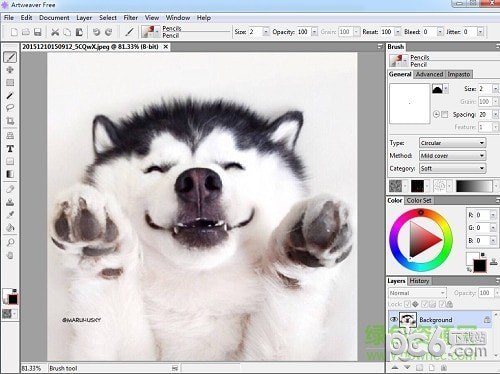Viewport: 500px width, 374px height.
Task: Select the Move tool
Action: (10, 70)
